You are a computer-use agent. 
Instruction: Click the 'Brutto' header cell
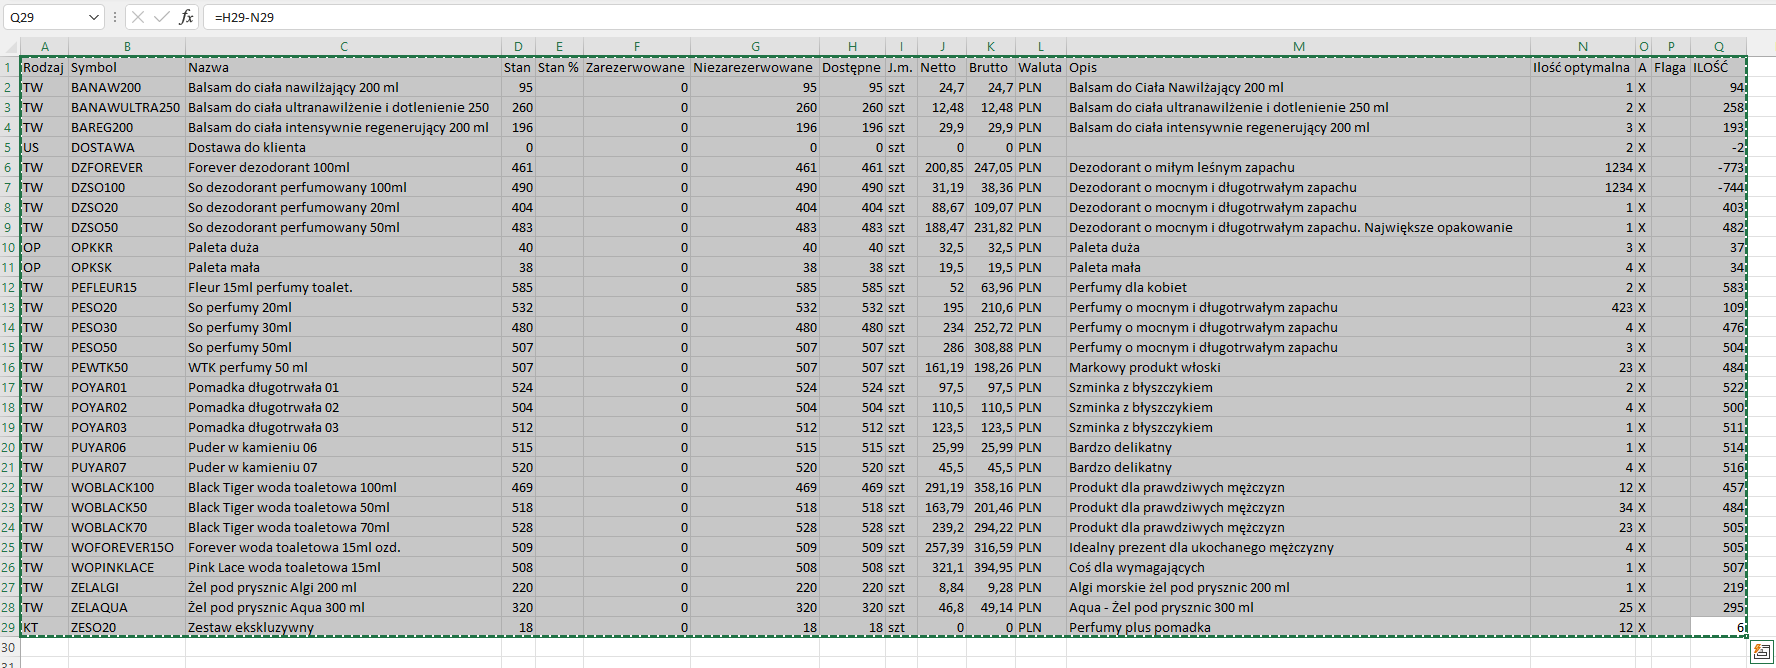click(990, 67)
